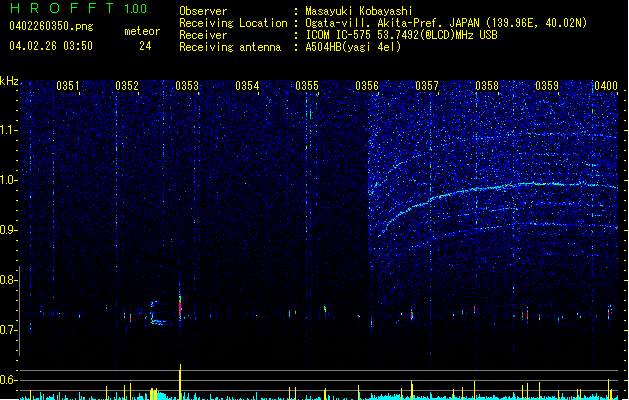
Task: Click the 0400 time marker
Action: point(606,86)
